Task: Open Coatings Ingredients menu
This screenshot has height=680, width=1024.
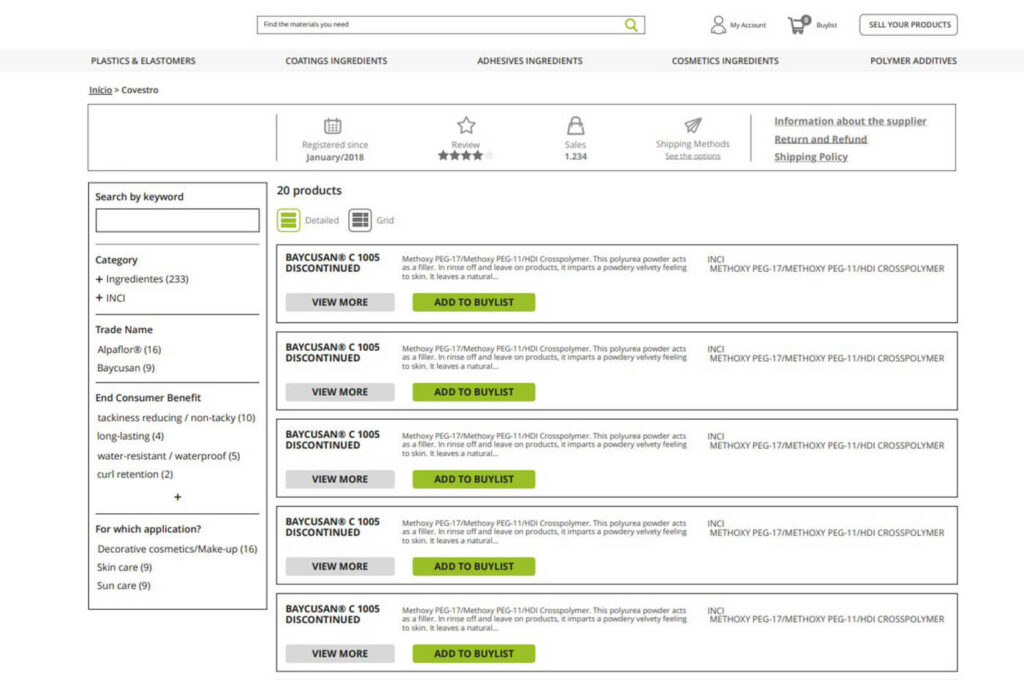Action: pyautogui.click(x=336, y=61)
